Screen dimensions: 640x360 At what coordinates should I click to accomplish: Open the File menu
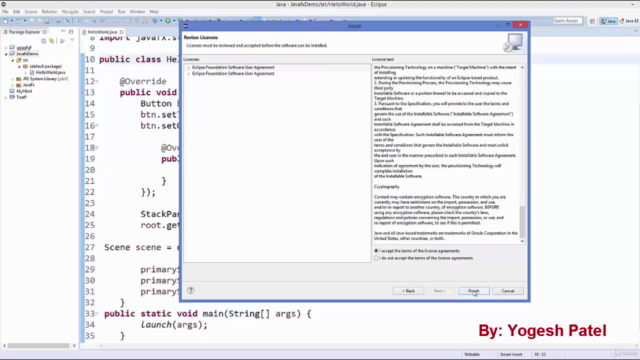coord(5,12)
